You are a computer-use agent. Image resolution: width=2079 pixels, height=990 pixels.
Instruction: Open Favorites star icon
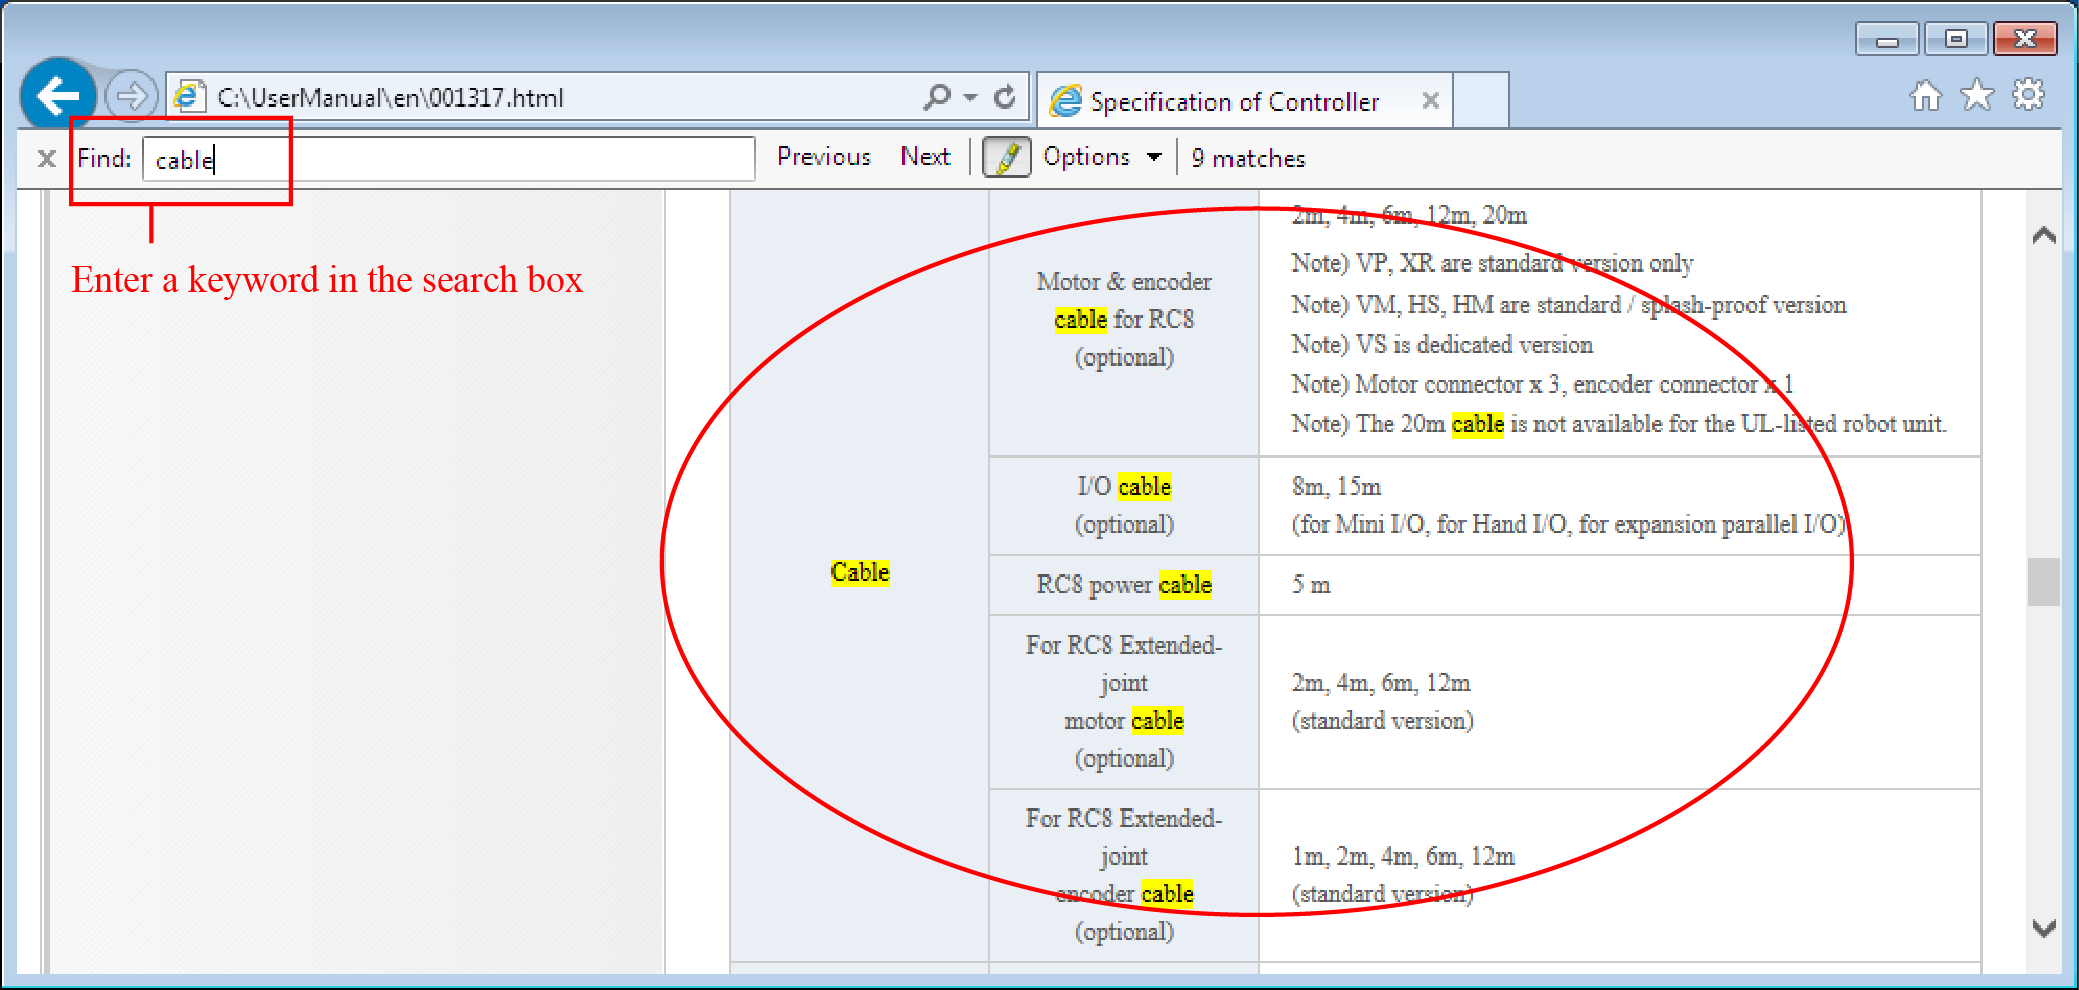tap(1977, 97)
